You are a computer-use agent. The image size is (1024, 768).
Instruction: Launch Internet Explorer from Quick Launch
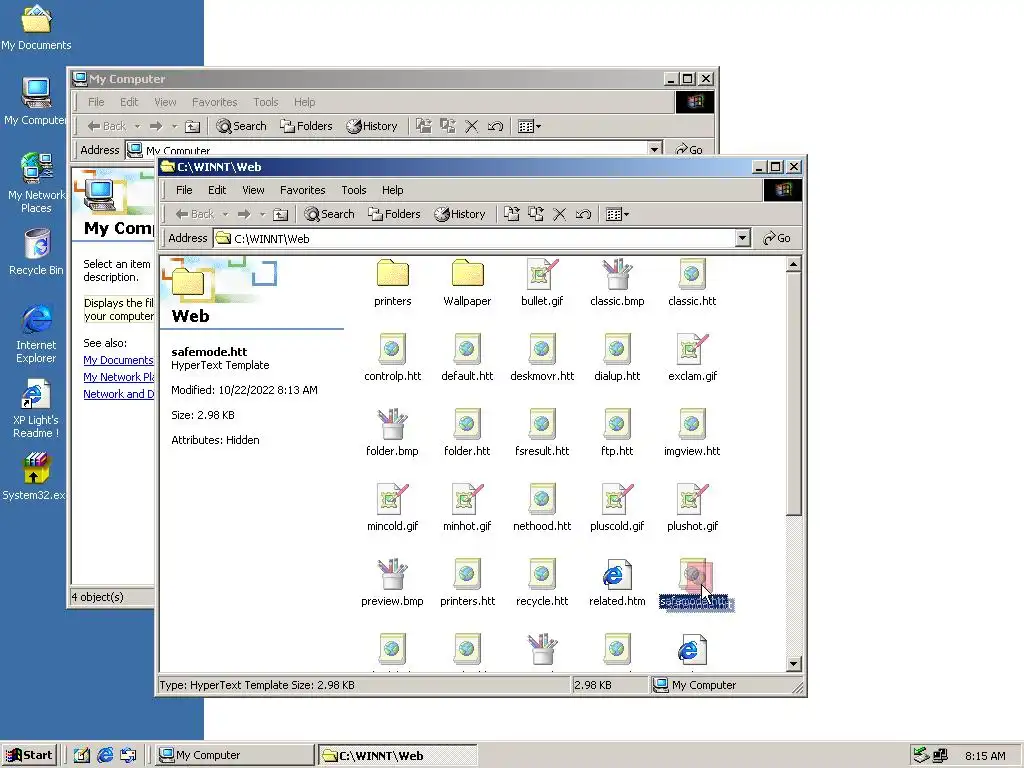click(105, 755)
